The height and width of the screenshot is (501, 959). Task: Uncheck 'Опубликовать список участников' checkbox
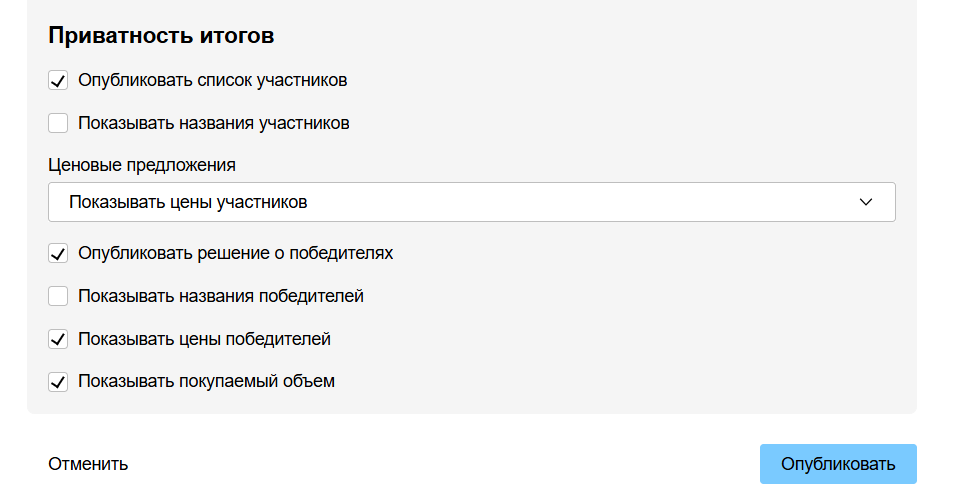(58, 81)
